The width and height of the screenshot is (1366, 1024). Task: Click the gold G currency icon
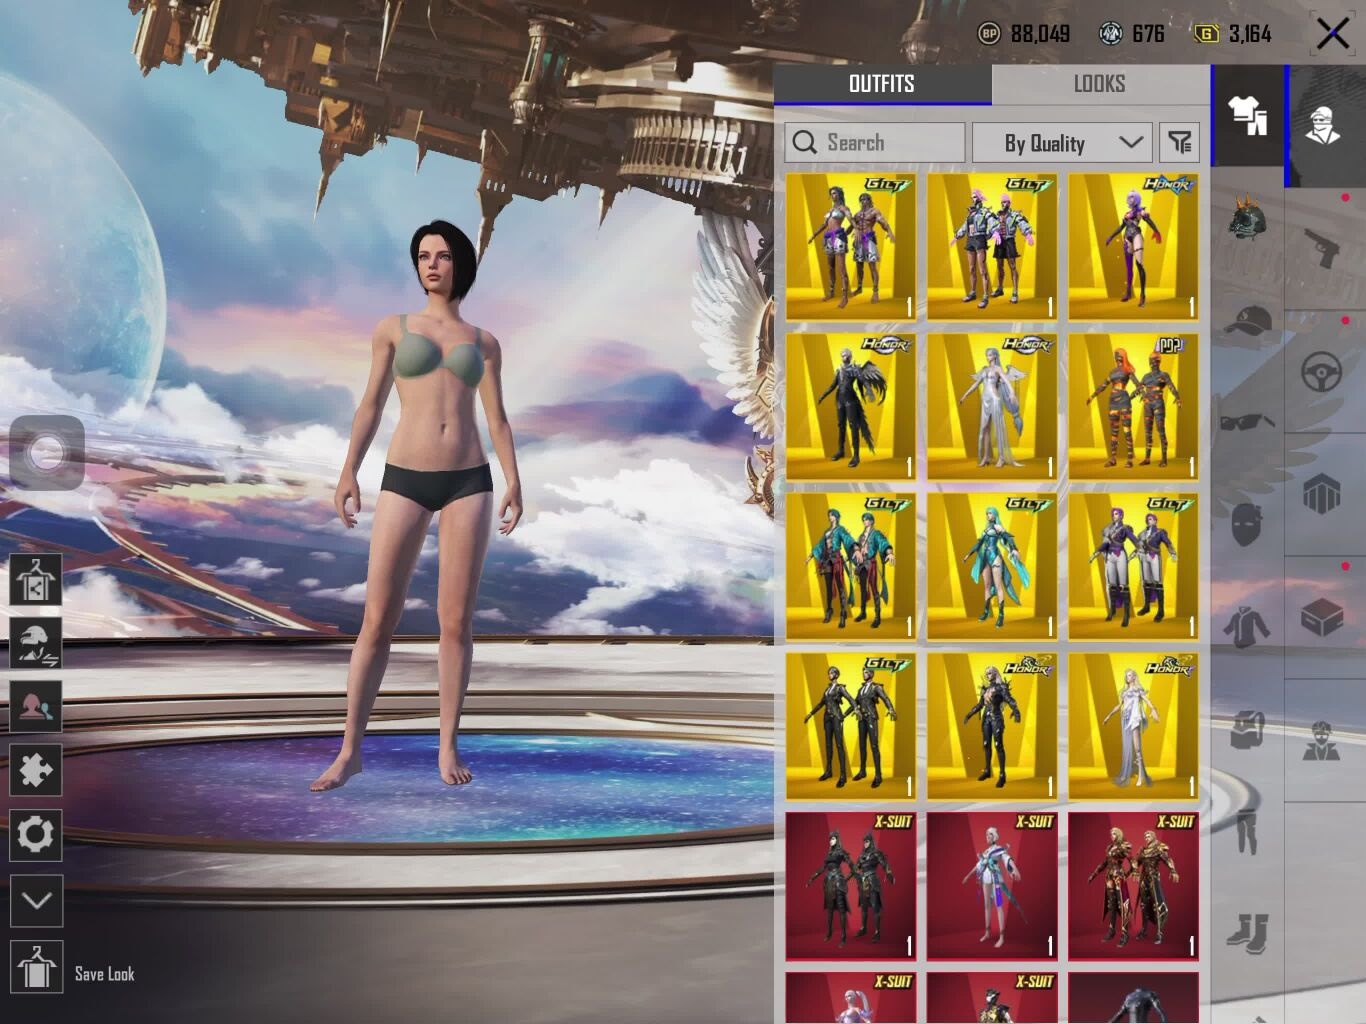(1207, 34)
